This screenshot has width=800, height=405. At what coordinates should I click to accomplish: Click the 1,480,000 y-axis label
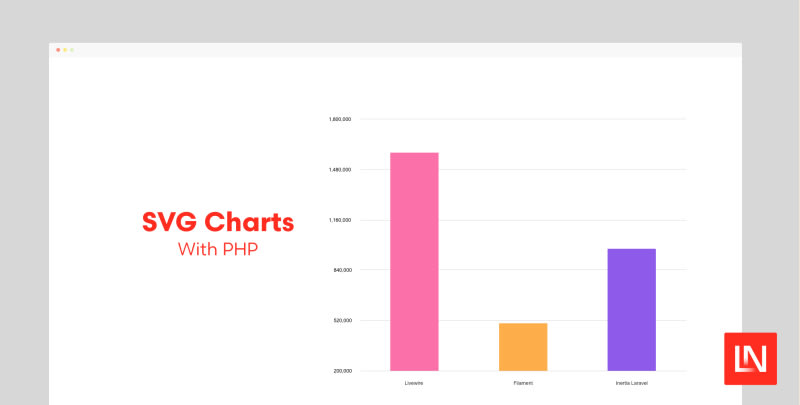339,170
